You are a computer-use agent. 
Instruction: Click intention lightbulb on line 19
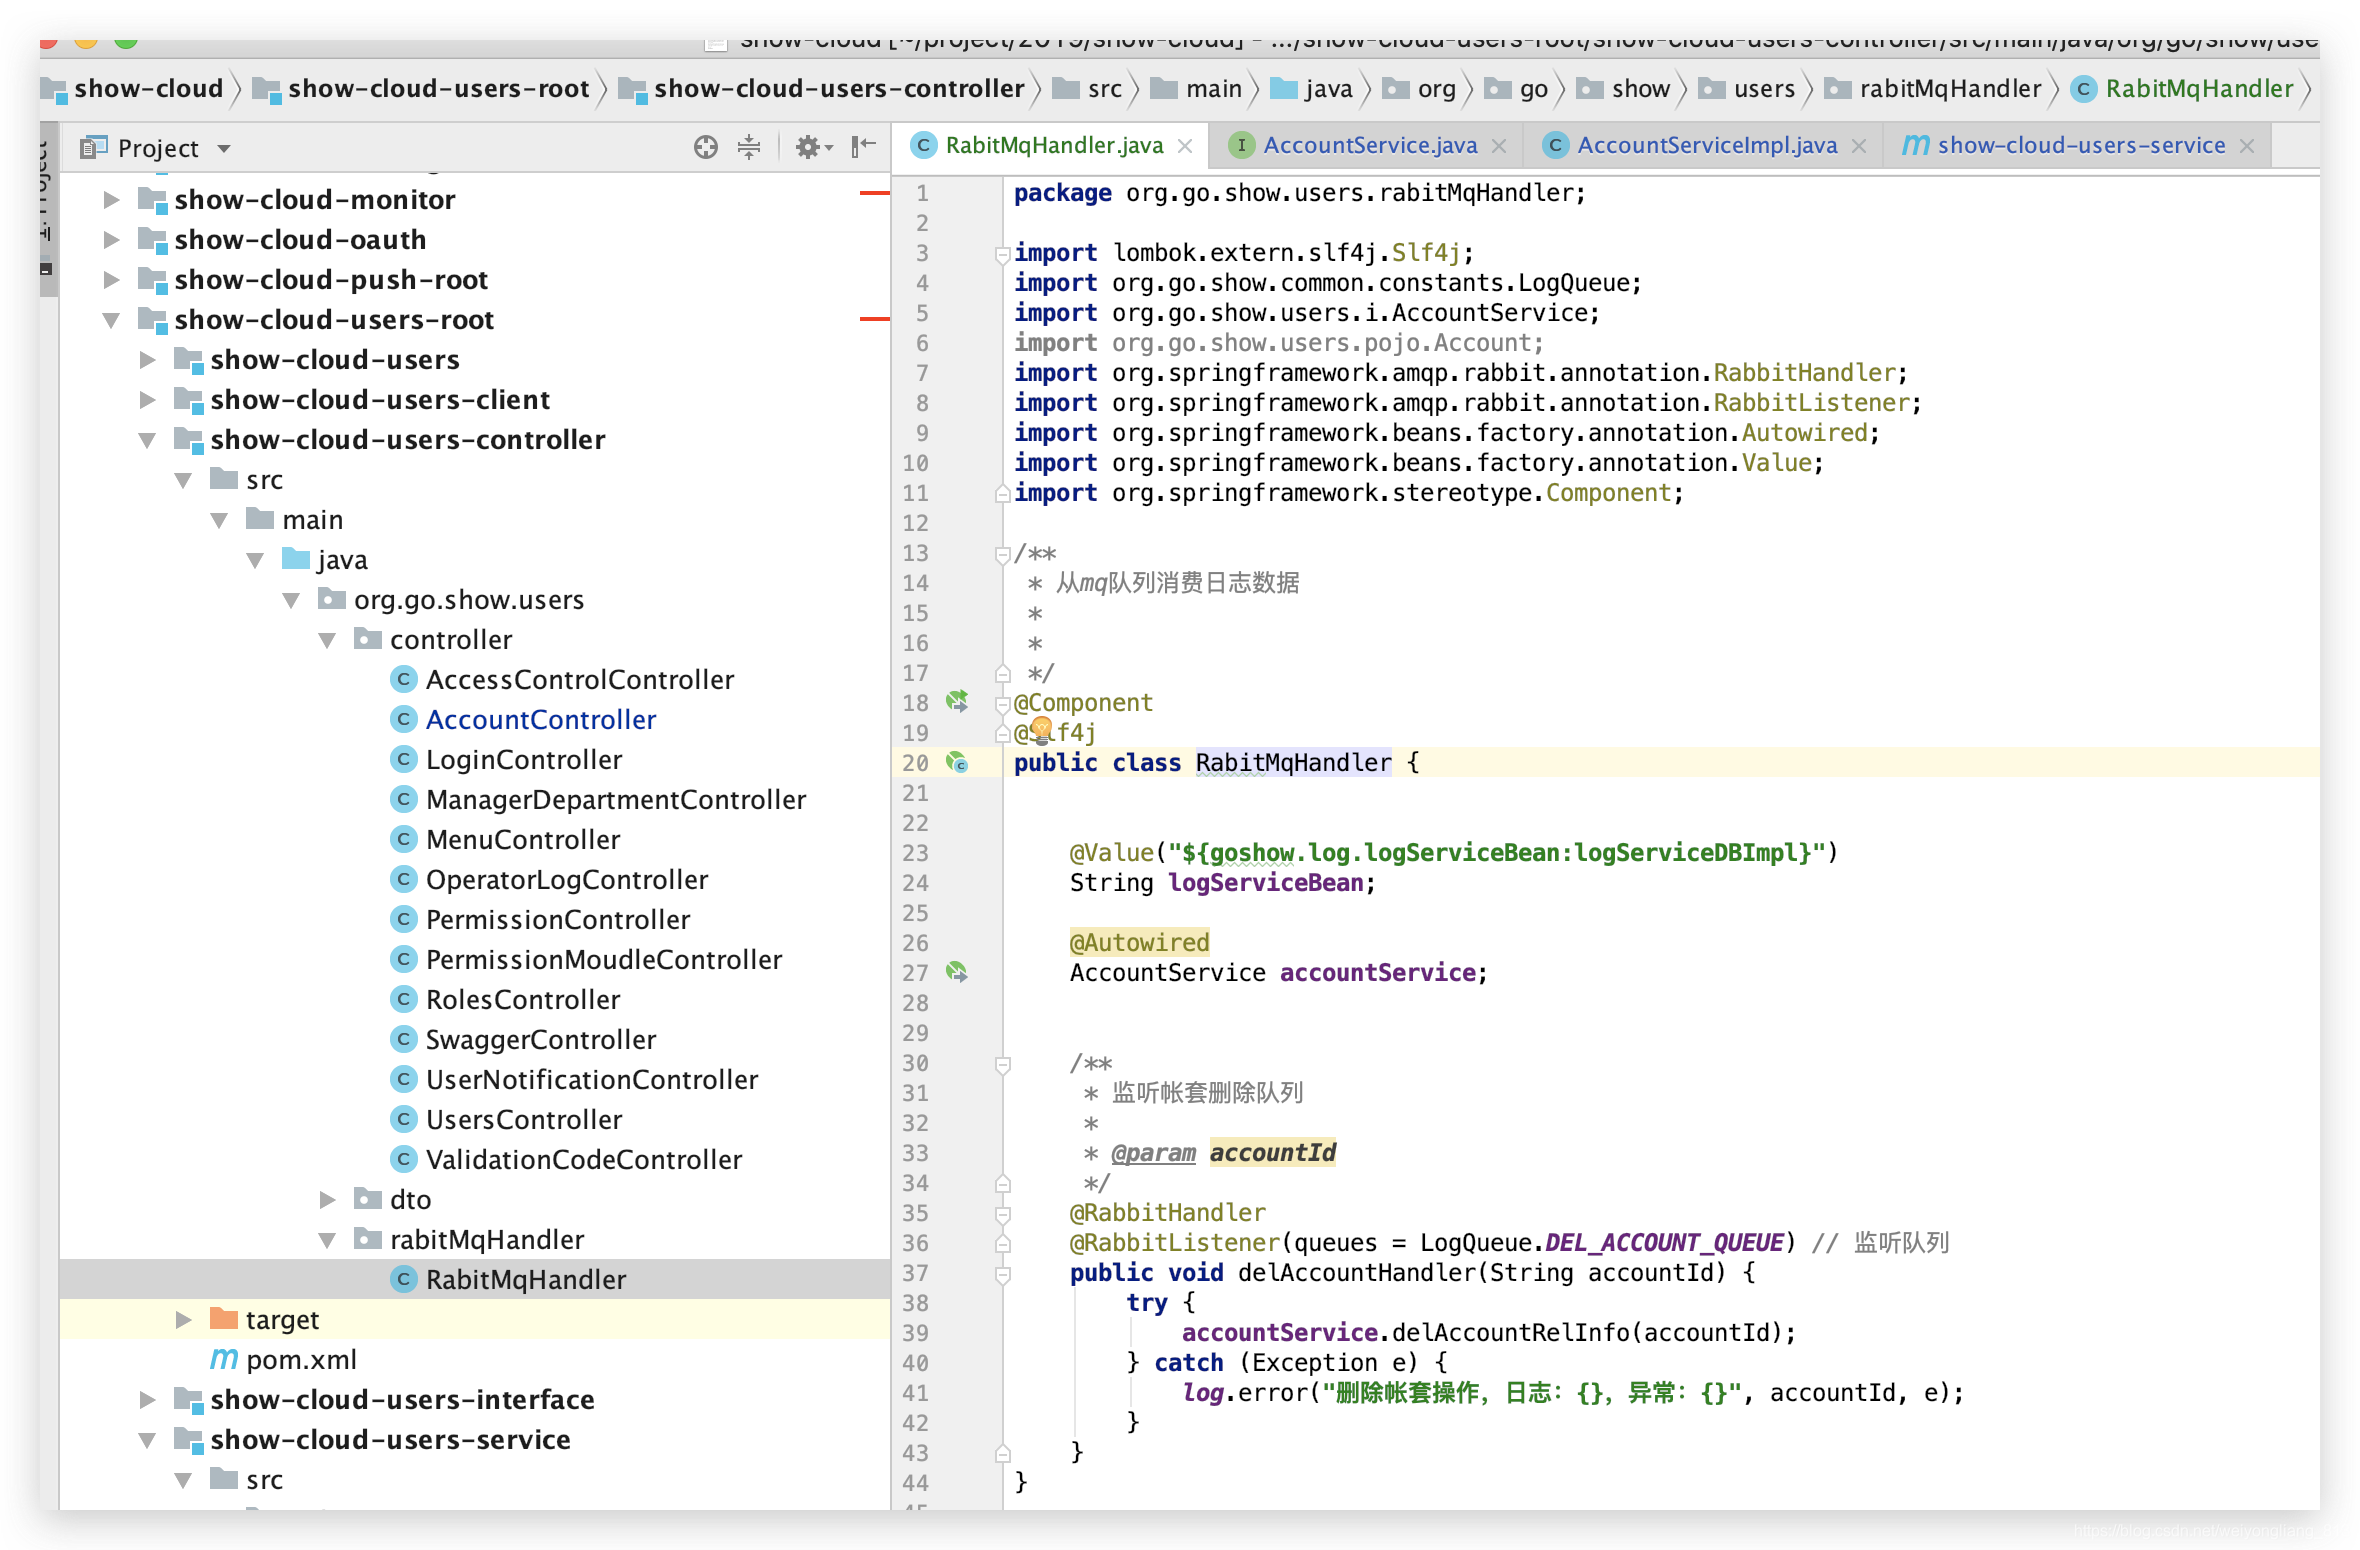(x=1041, y=729)
